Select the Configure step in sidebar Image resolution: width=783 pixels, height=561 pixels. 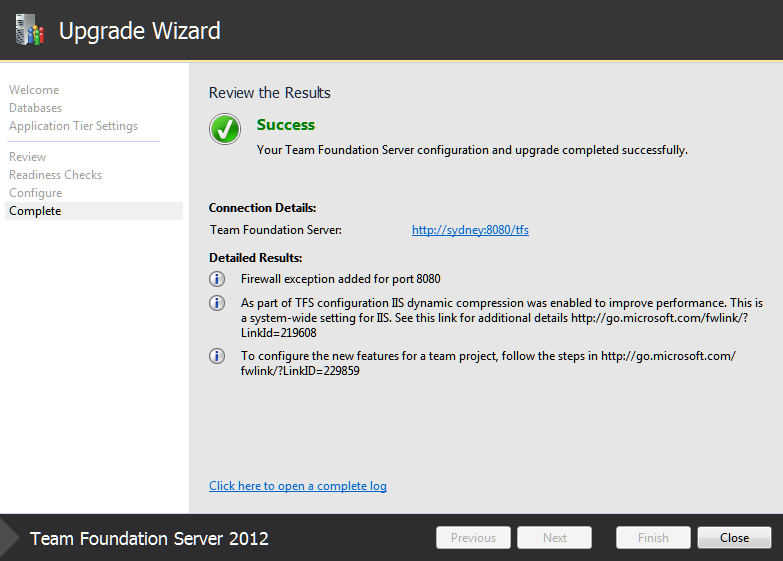[x=35, y=193]
